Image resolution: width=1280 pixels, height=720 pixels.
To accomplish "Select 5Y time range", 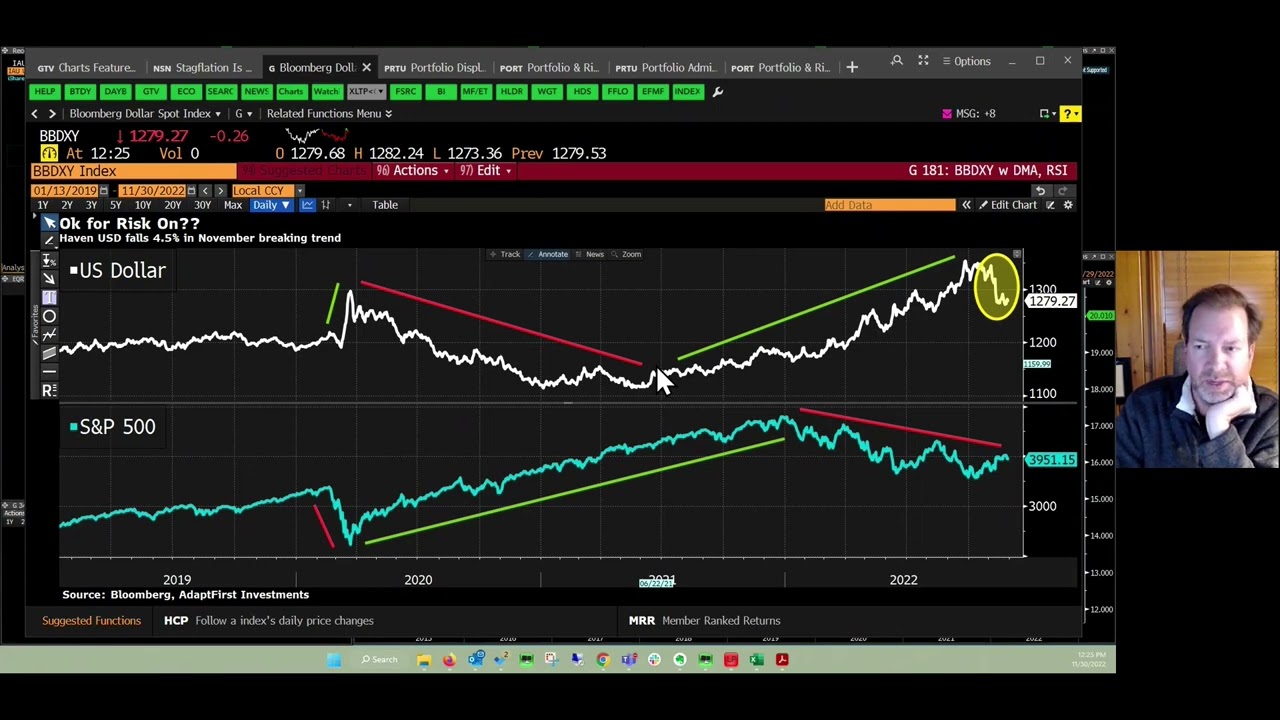I will (x=115, y=205).
